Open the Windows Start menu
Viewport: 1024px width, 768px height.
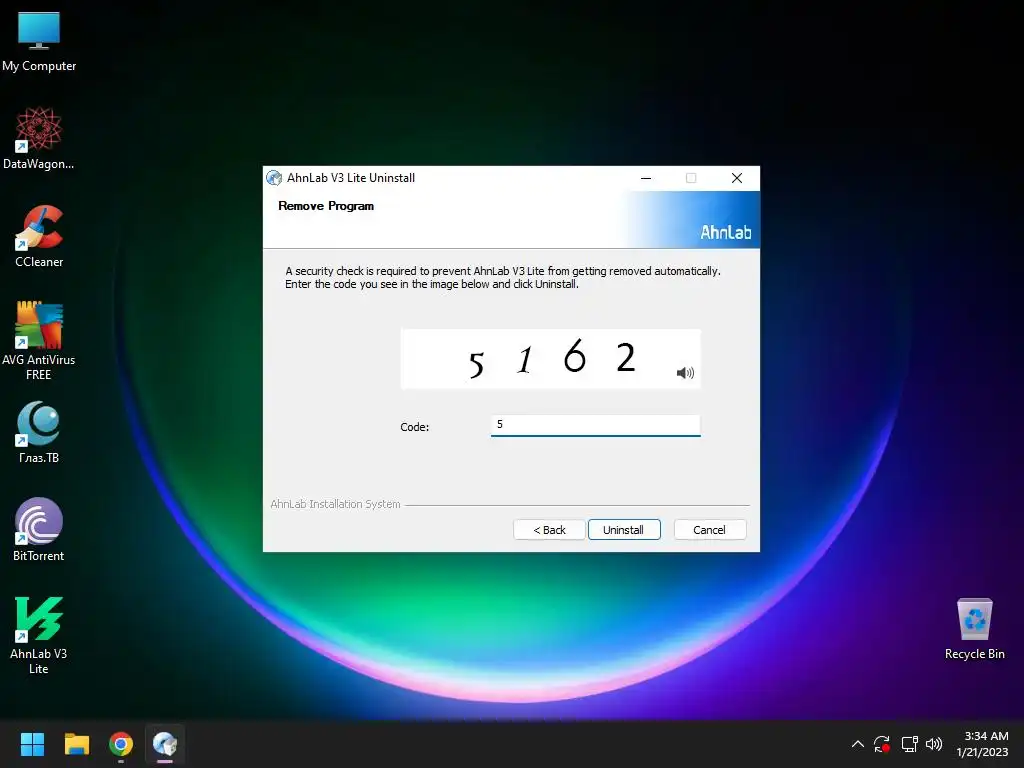pyautogui.click(x=32, y=744)
